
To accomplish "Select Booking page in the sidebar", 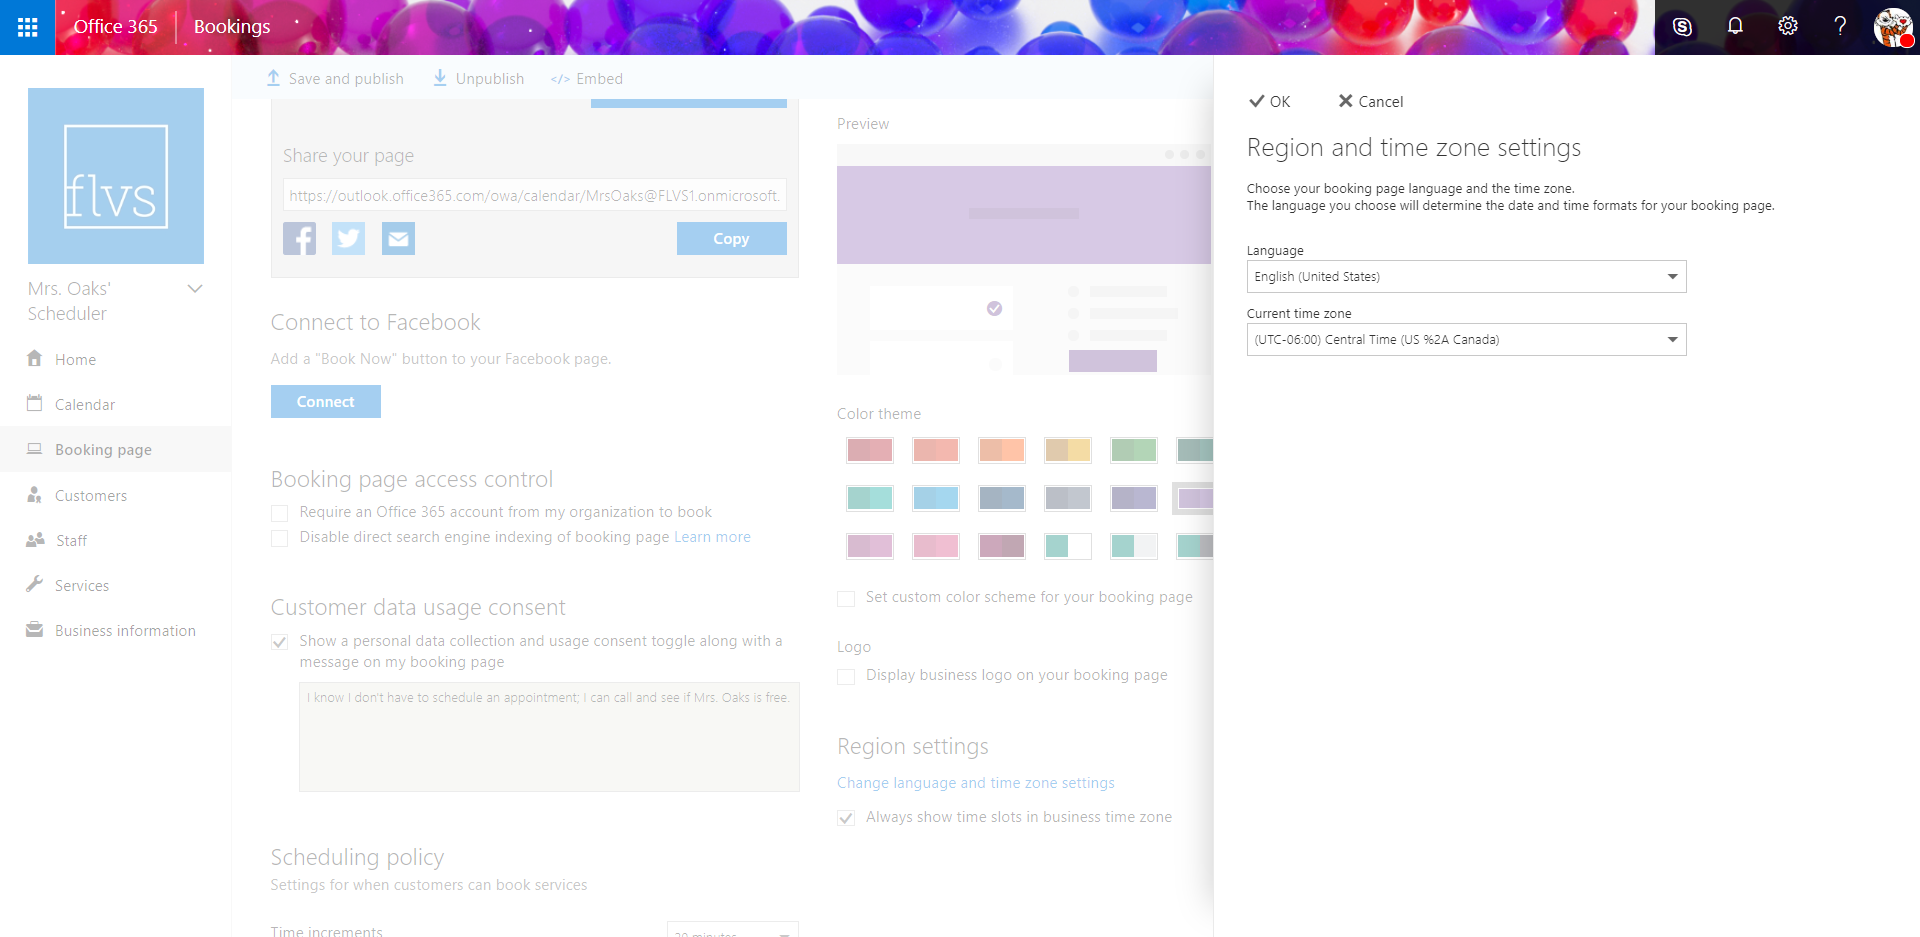I will [103, 449].
